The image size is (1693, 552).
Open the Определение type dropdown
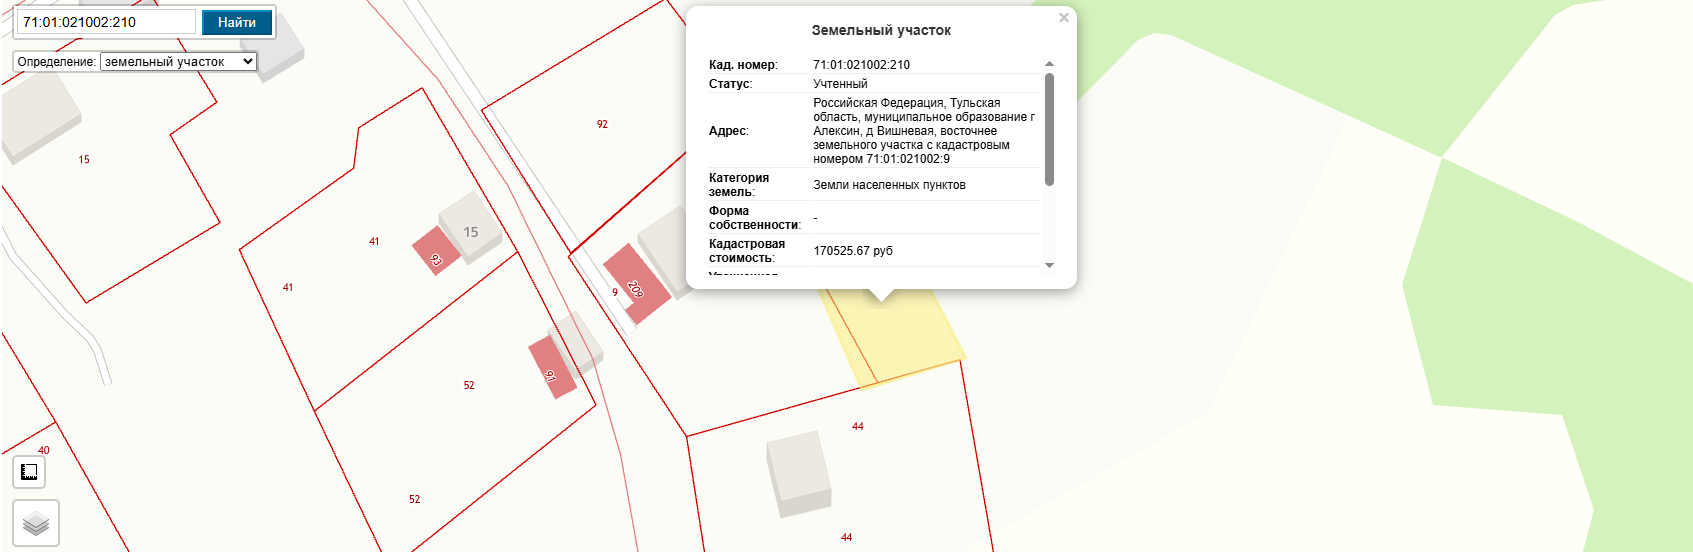click(x=178, y=62)
